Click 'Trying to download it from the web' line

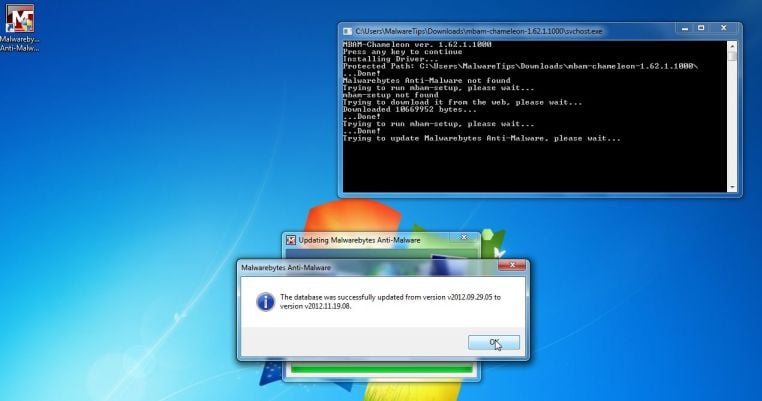(x=462, y=103)
